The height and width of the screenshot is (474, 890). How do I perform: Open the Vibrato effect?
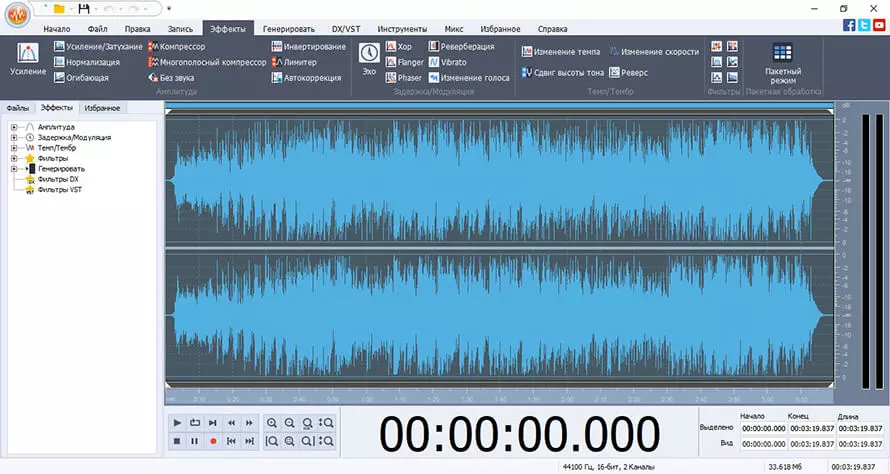[448, 62]
